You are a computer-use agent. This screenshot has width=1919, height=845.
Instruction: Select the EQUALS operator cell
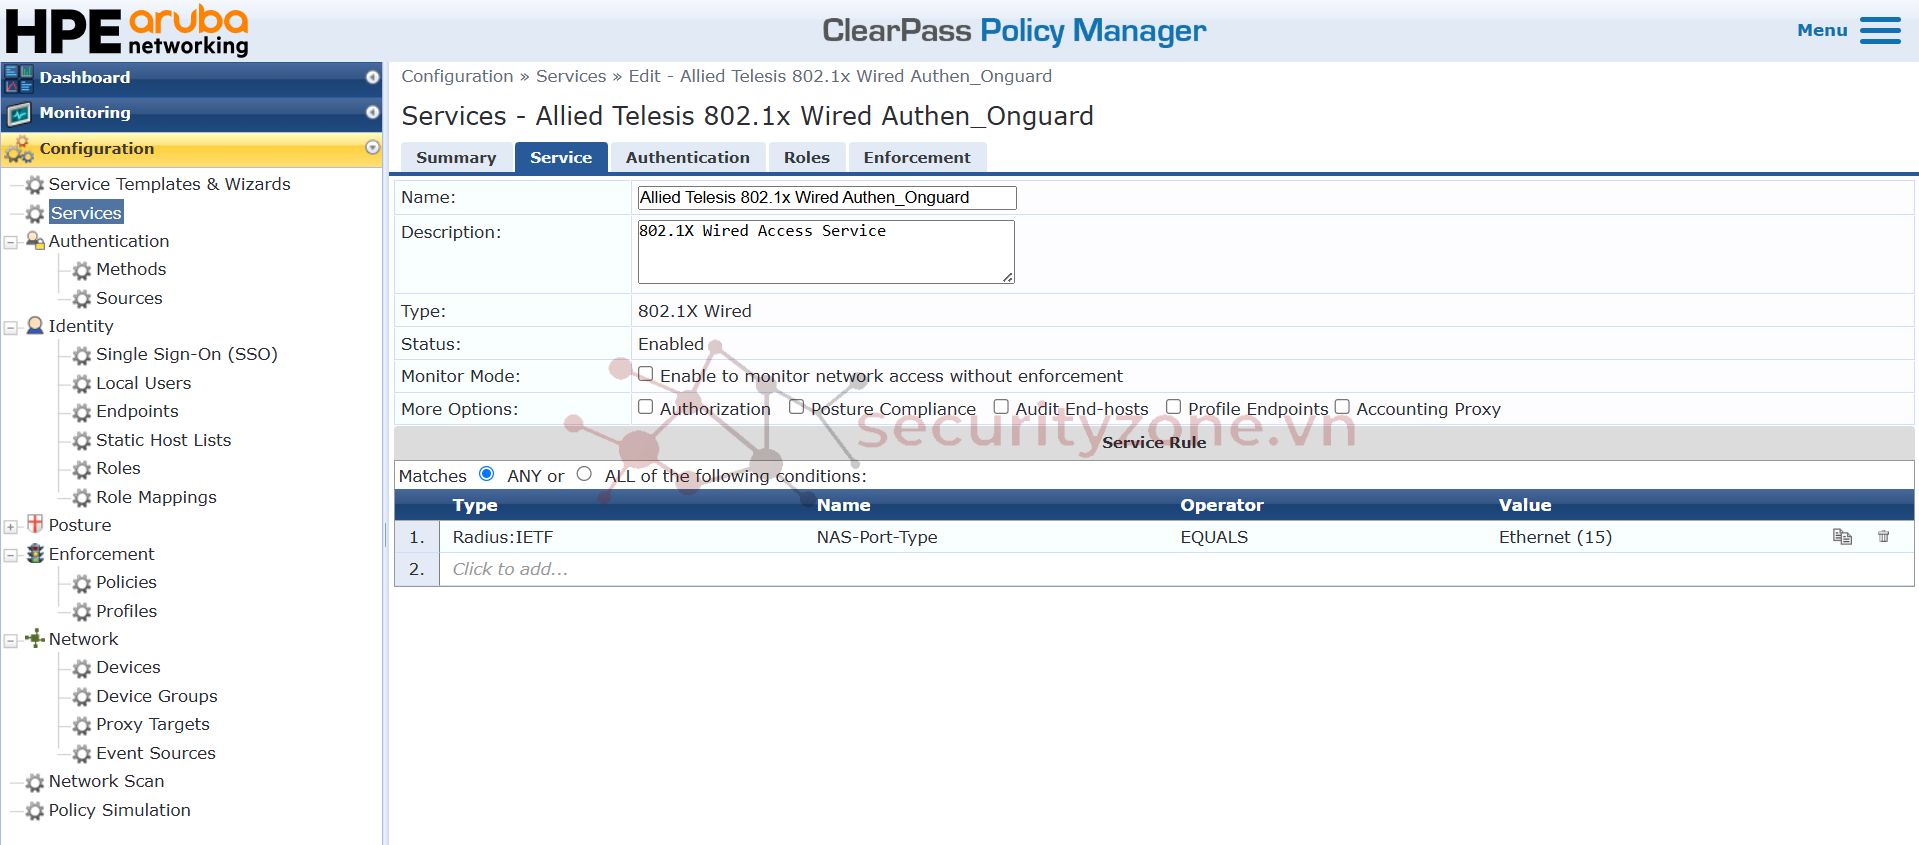[x=1214, y=537]
